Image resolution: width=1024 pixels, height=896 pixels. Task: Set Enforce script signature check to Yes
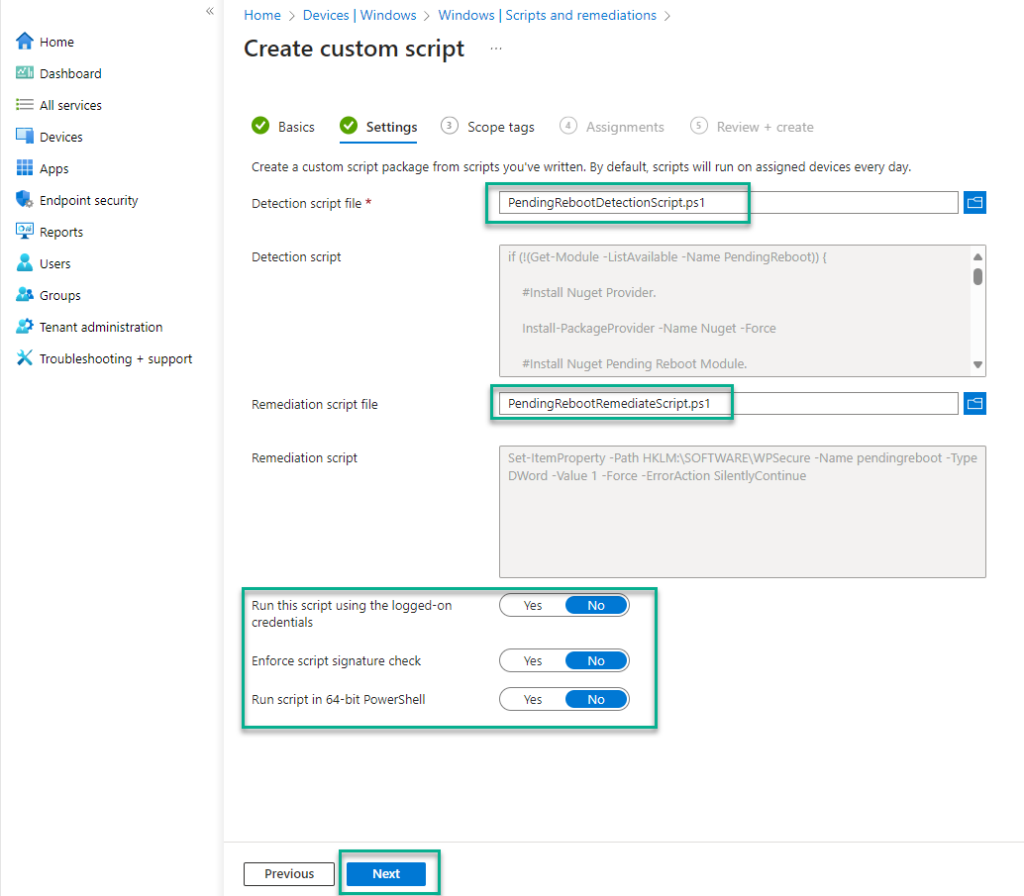pyautogui.click(x=533, y=661)
